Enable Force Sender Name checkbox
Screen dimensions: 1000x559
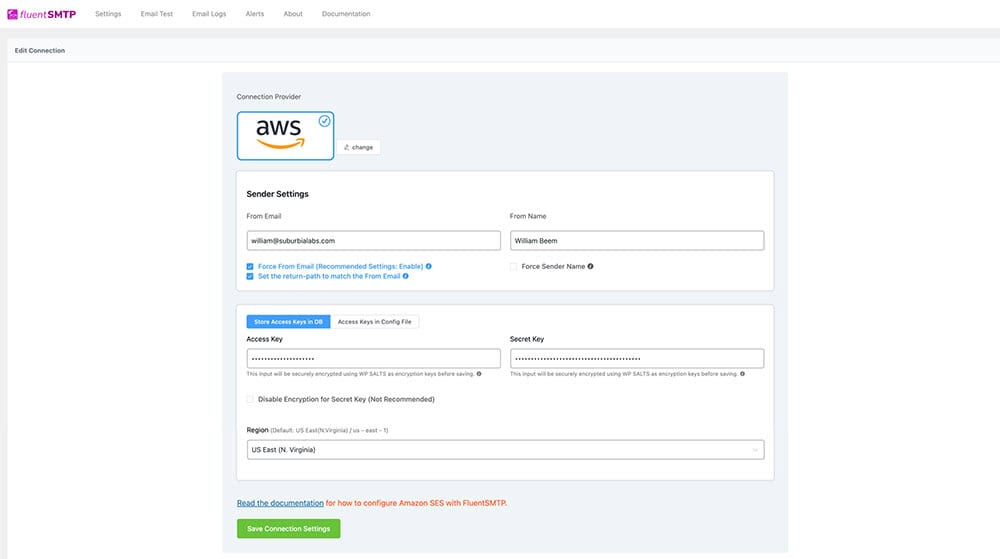click(x=513, y=266)
